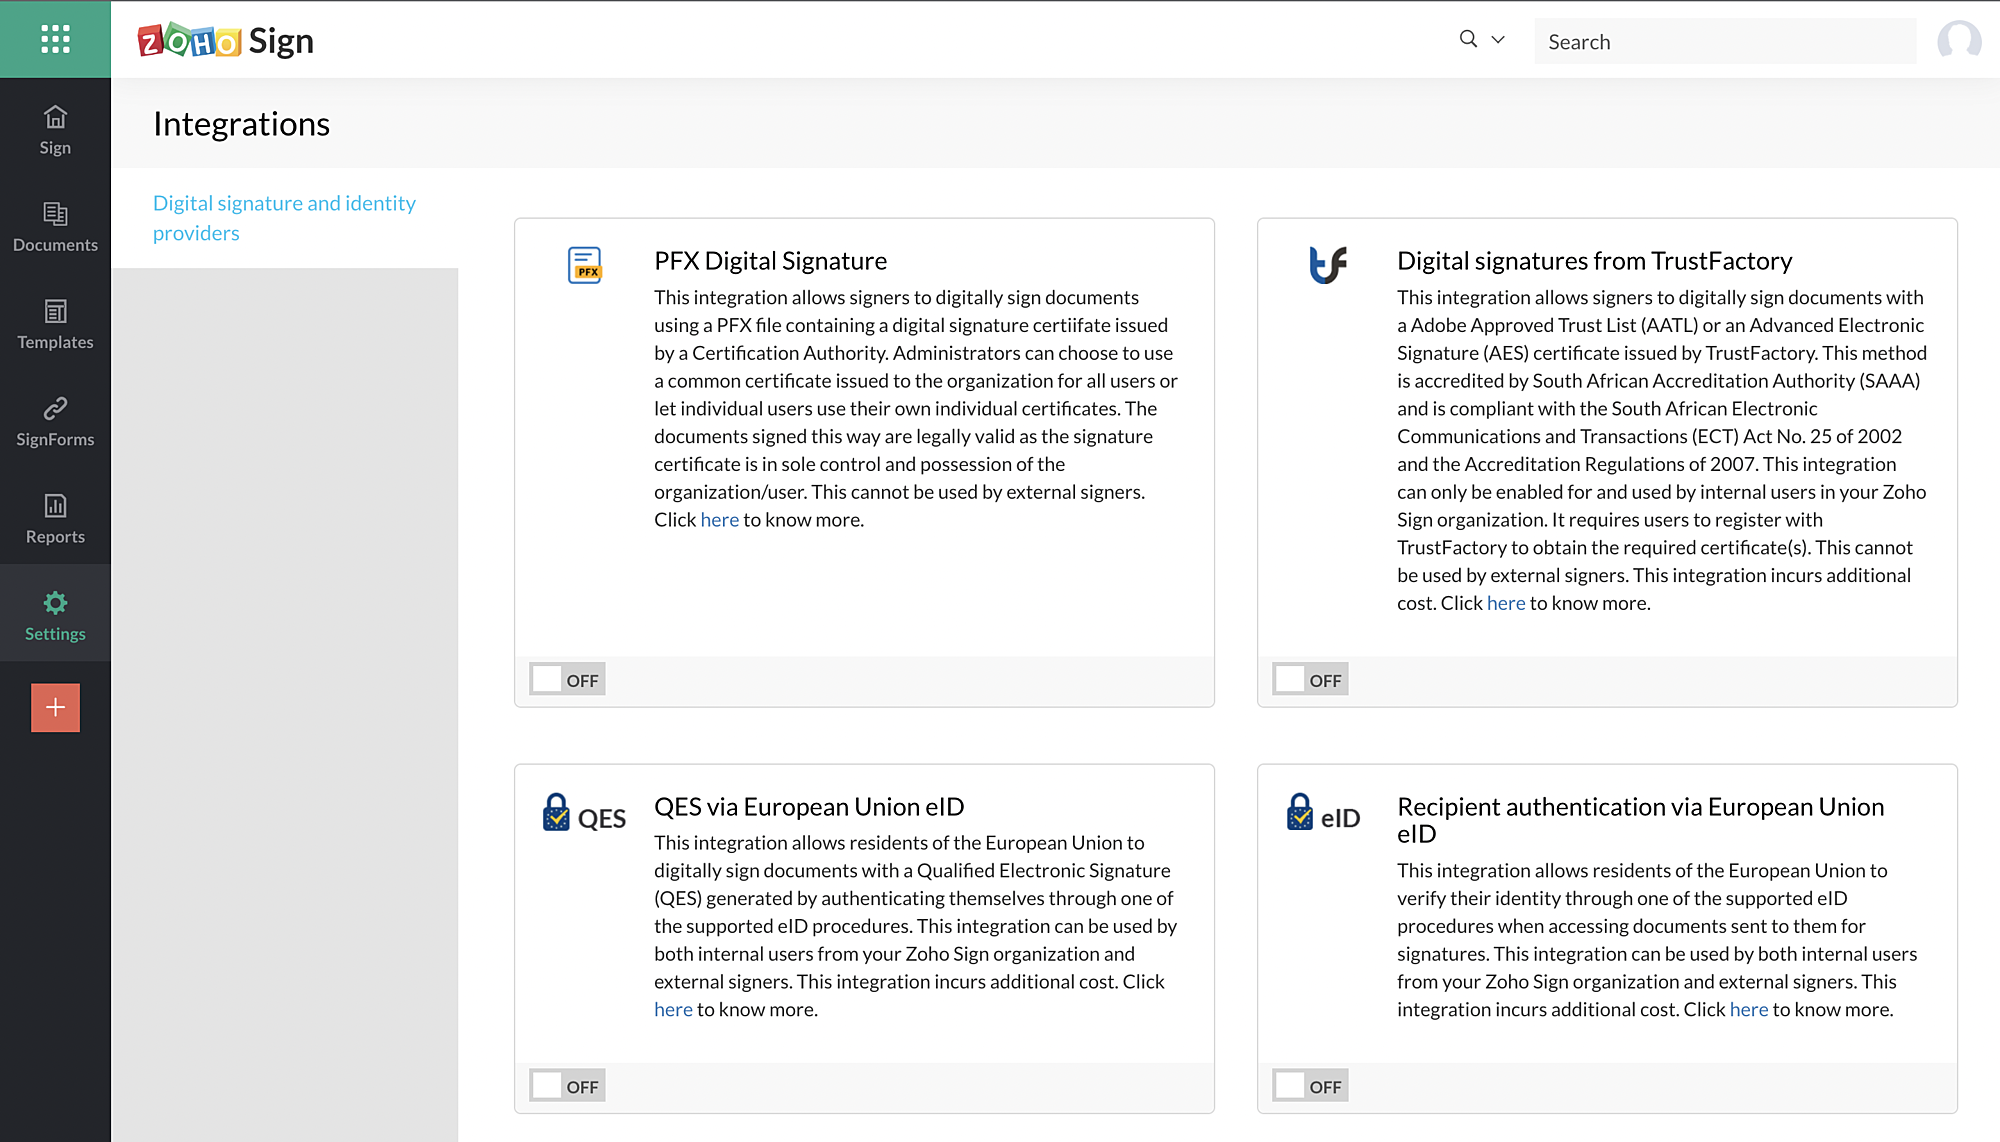This screenshot has height=1142, width=2000.
Task: Open Reports in the sidebar
Action: 55,518
